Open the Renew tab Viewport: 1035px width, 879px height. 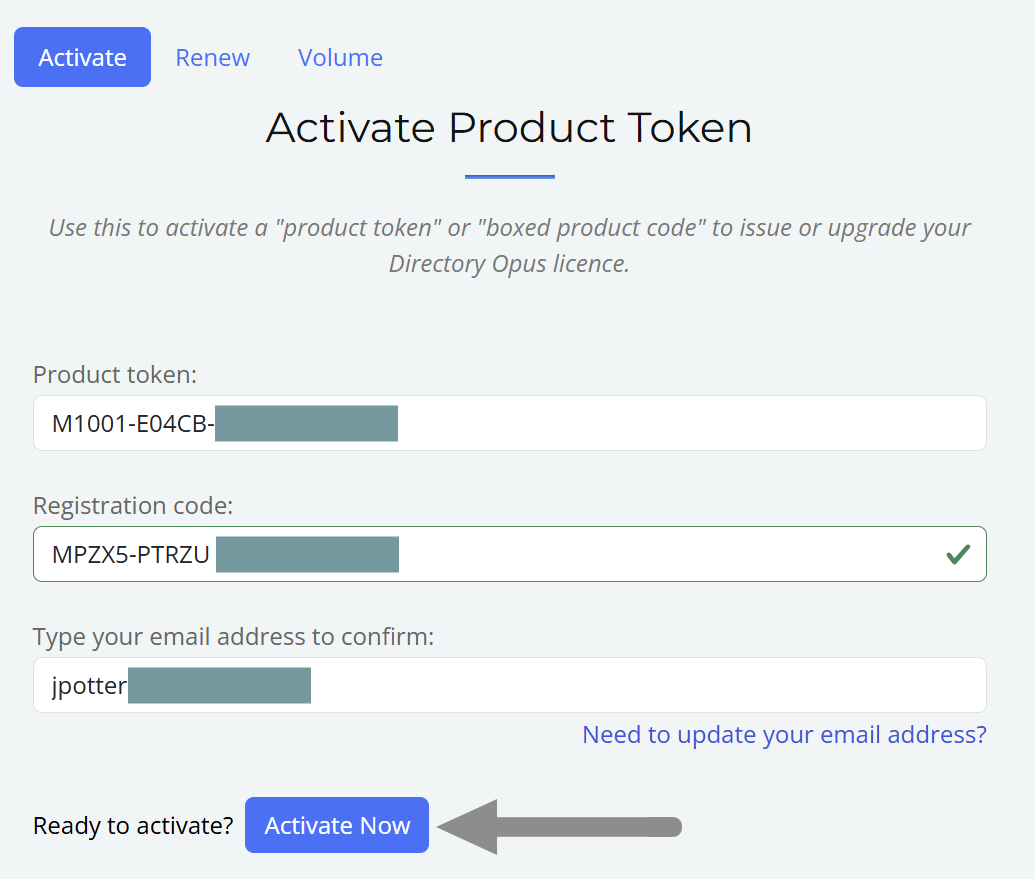click(x=212, y=57)
